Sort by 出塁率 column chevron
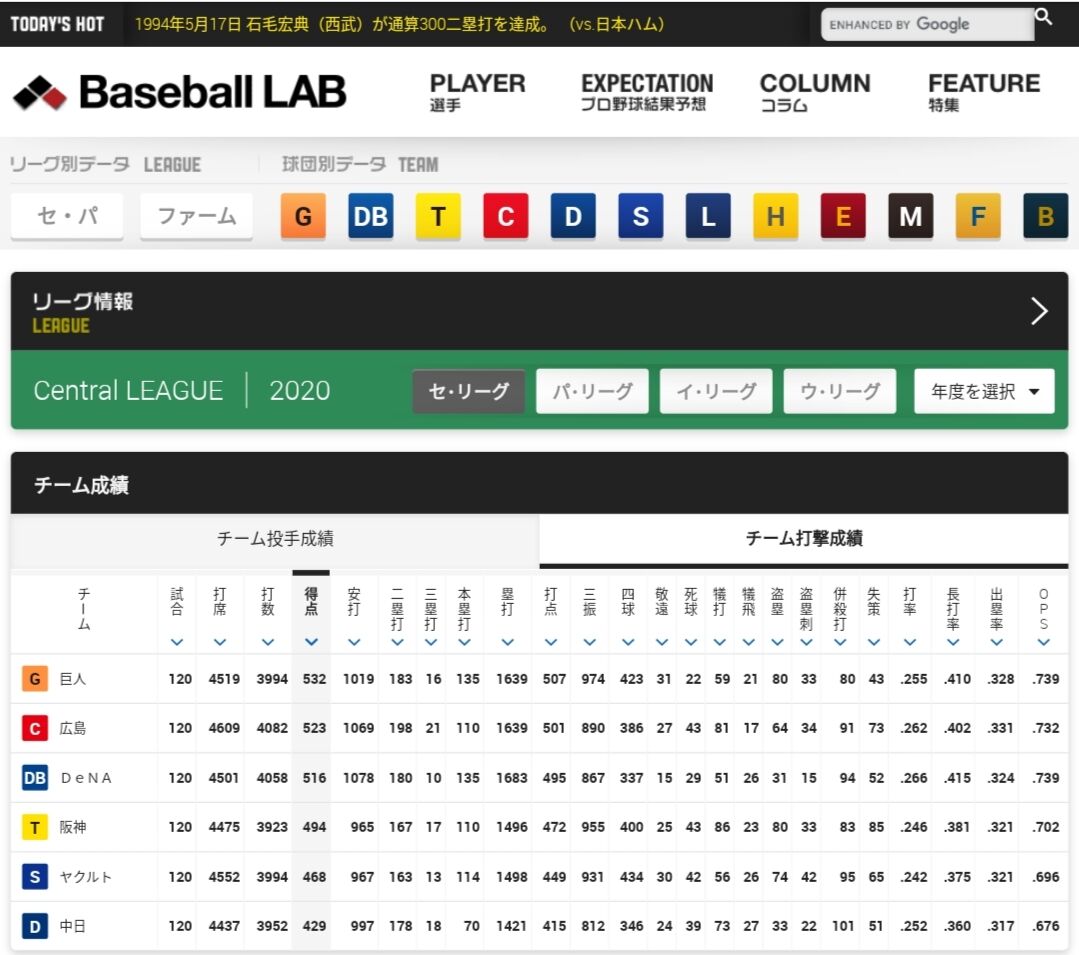This screenshot has width=1079, height=955. coord(996,642)
